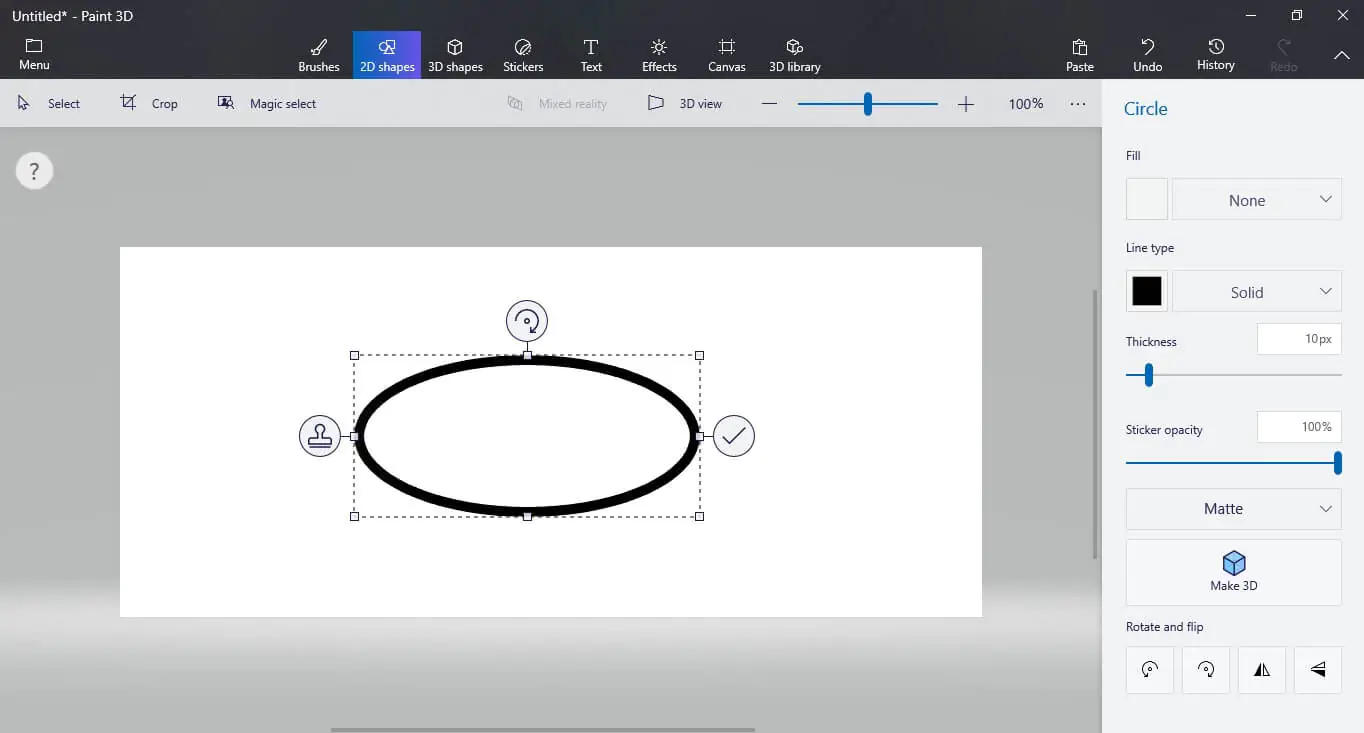Click the top-left selection corner handle
This screenshot has height=733, width=1364.
coord(354,355)
